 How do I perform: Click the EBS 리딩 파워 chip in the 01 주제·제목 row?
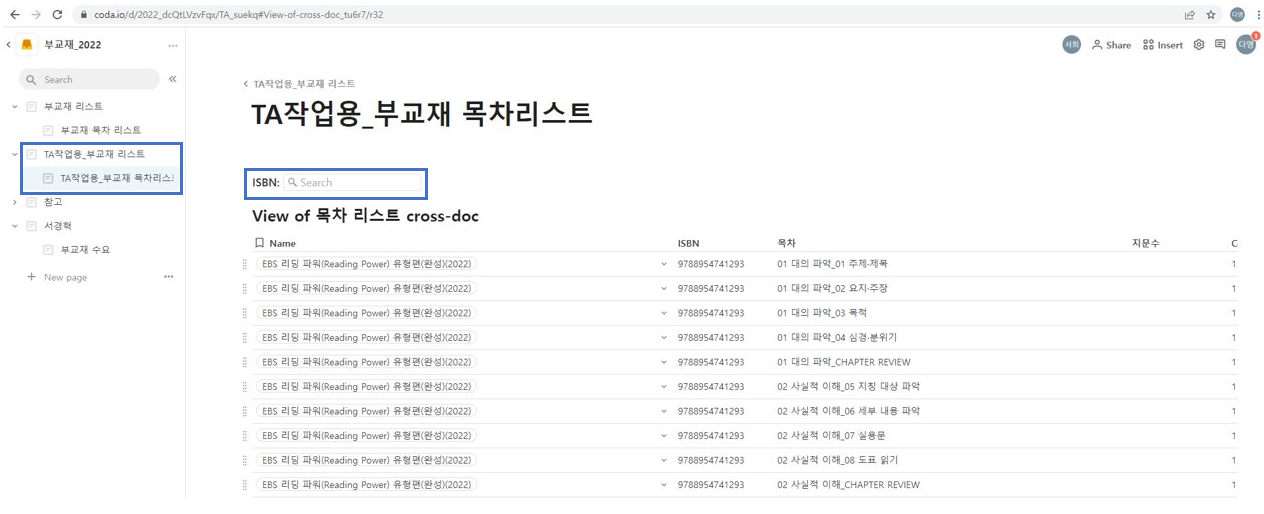(x=367, y=264)
